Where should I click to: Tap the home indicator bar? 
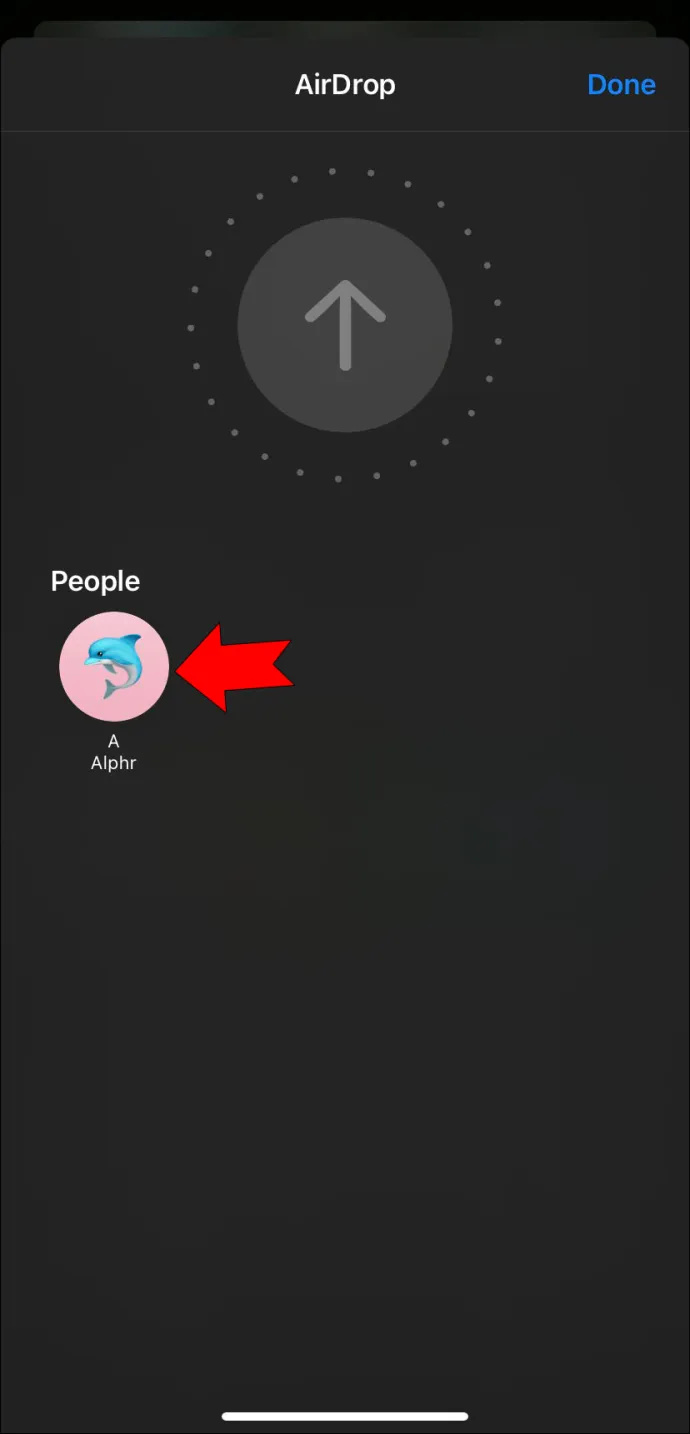(x=345, y=1416)
